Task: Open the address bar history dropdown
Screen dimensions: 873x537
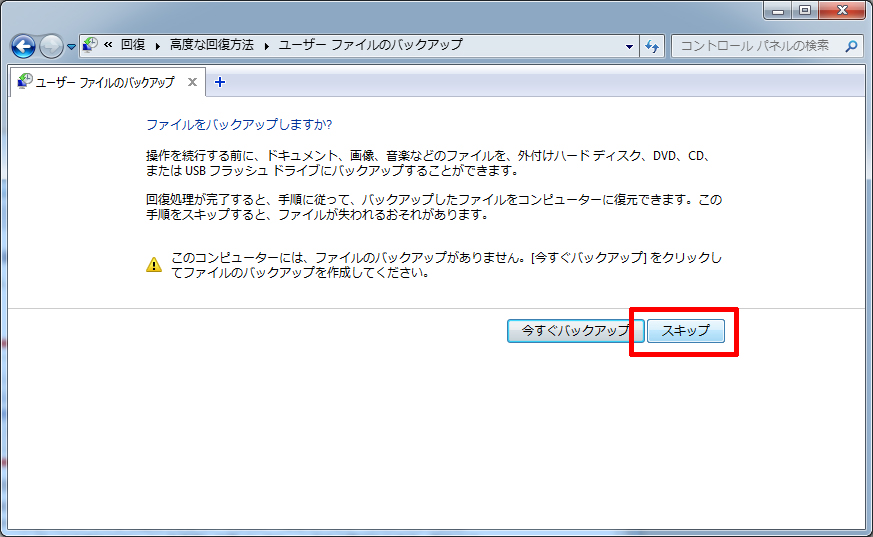Action: tap(629, 46)
